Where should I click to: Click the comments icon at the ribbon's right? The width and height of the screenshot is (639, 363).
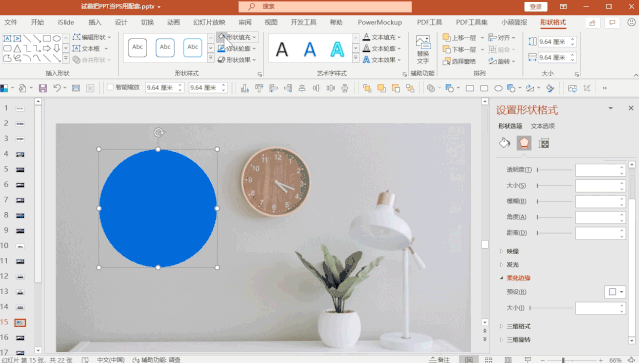pyautogui.click(x=612, y=23)
